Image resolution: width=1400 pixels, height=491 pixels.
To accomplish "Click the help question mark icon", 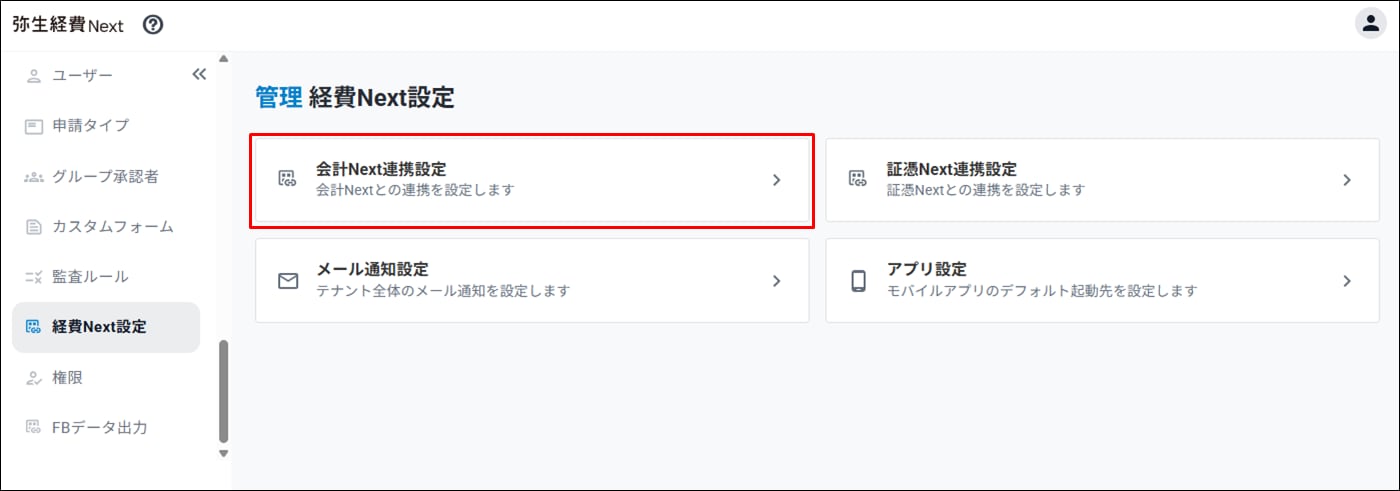I will tap(153, 25).
